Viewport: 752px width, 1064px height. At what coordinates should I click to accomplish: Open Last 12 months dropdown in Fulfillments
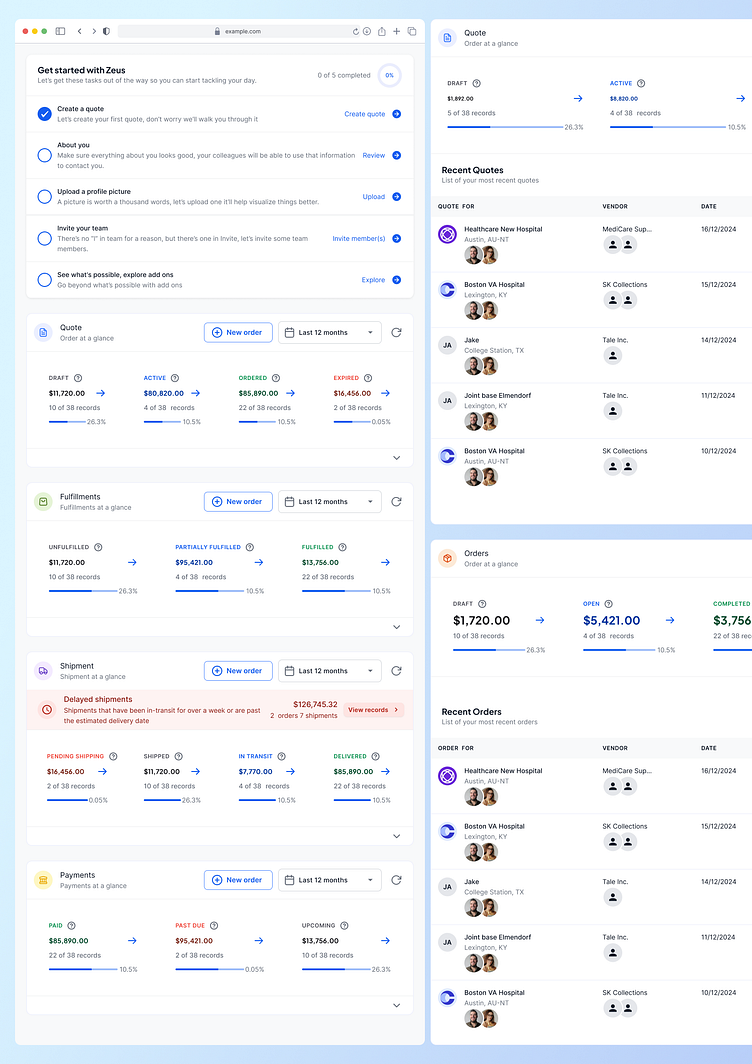tap(330, 501)
